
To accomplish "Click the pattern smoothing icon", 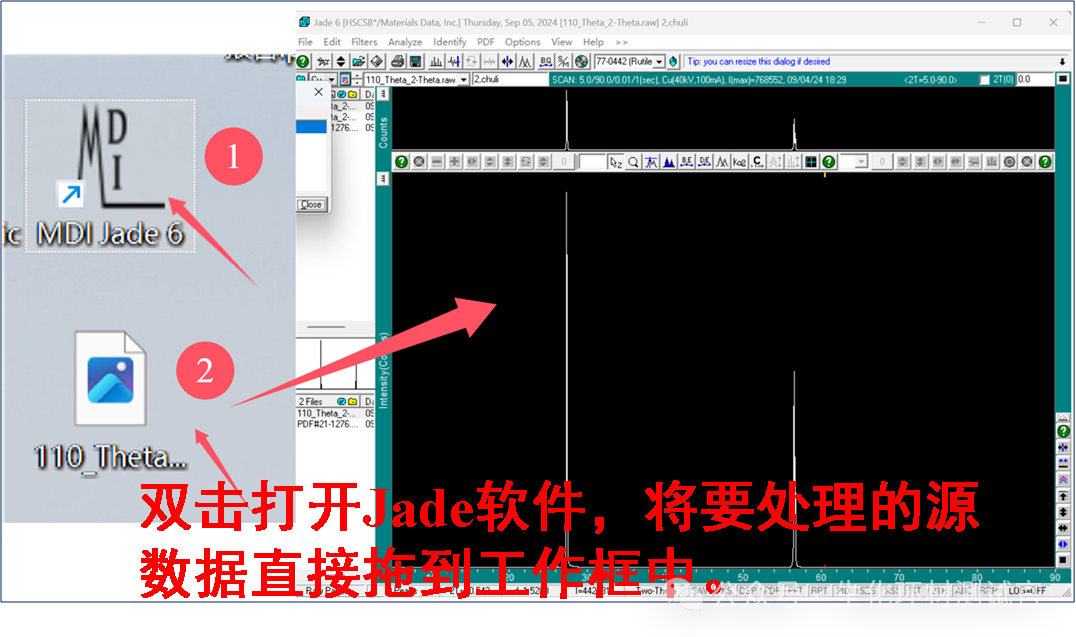I will [454, 62].
